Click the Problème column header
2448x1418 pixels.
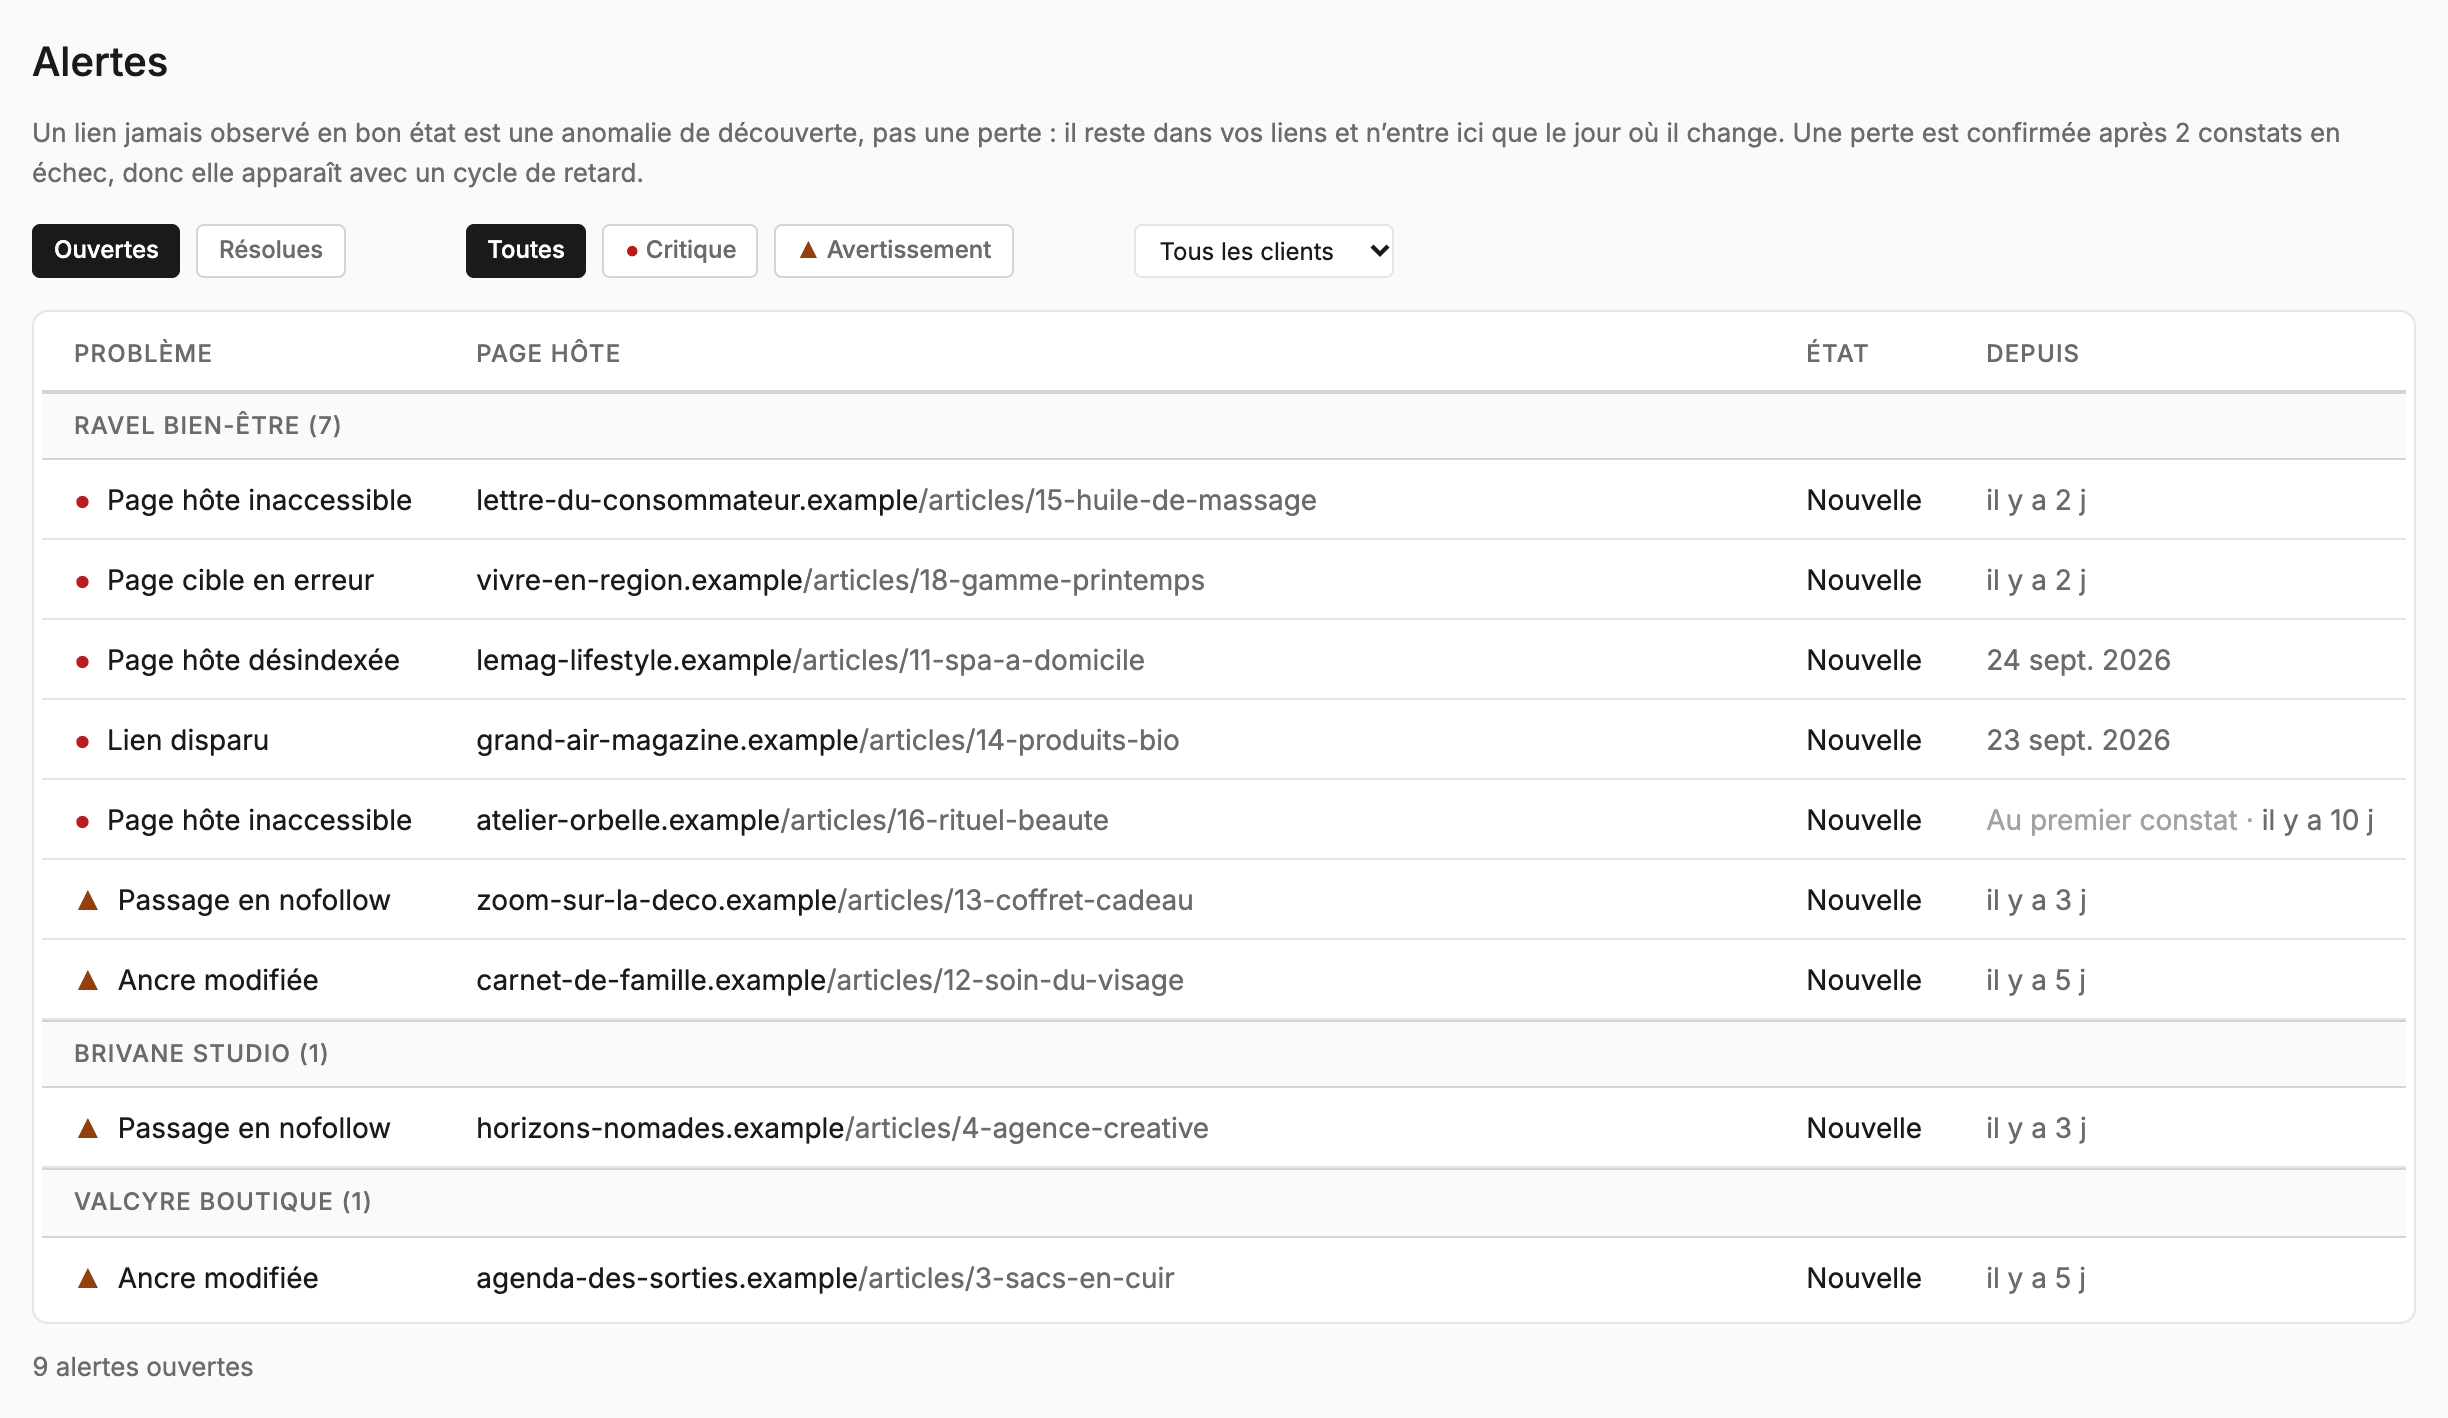tap(143, 353)
